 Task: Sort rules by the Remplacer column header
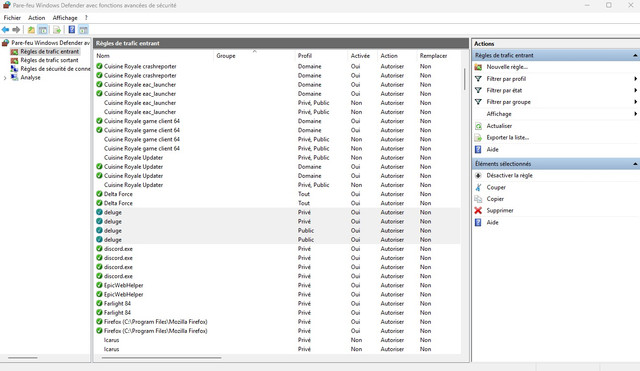[438, 56]
